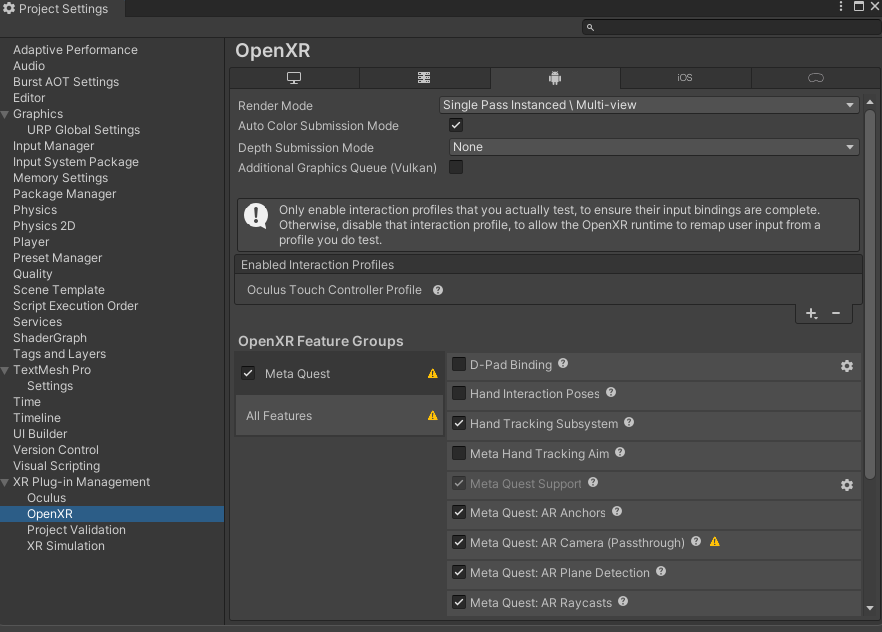This screenshot has width=882, height=632.
Task: Enable Additional Graphics Queue (Vulkan)
Action: pyautogui.click(x=456, y=168)
